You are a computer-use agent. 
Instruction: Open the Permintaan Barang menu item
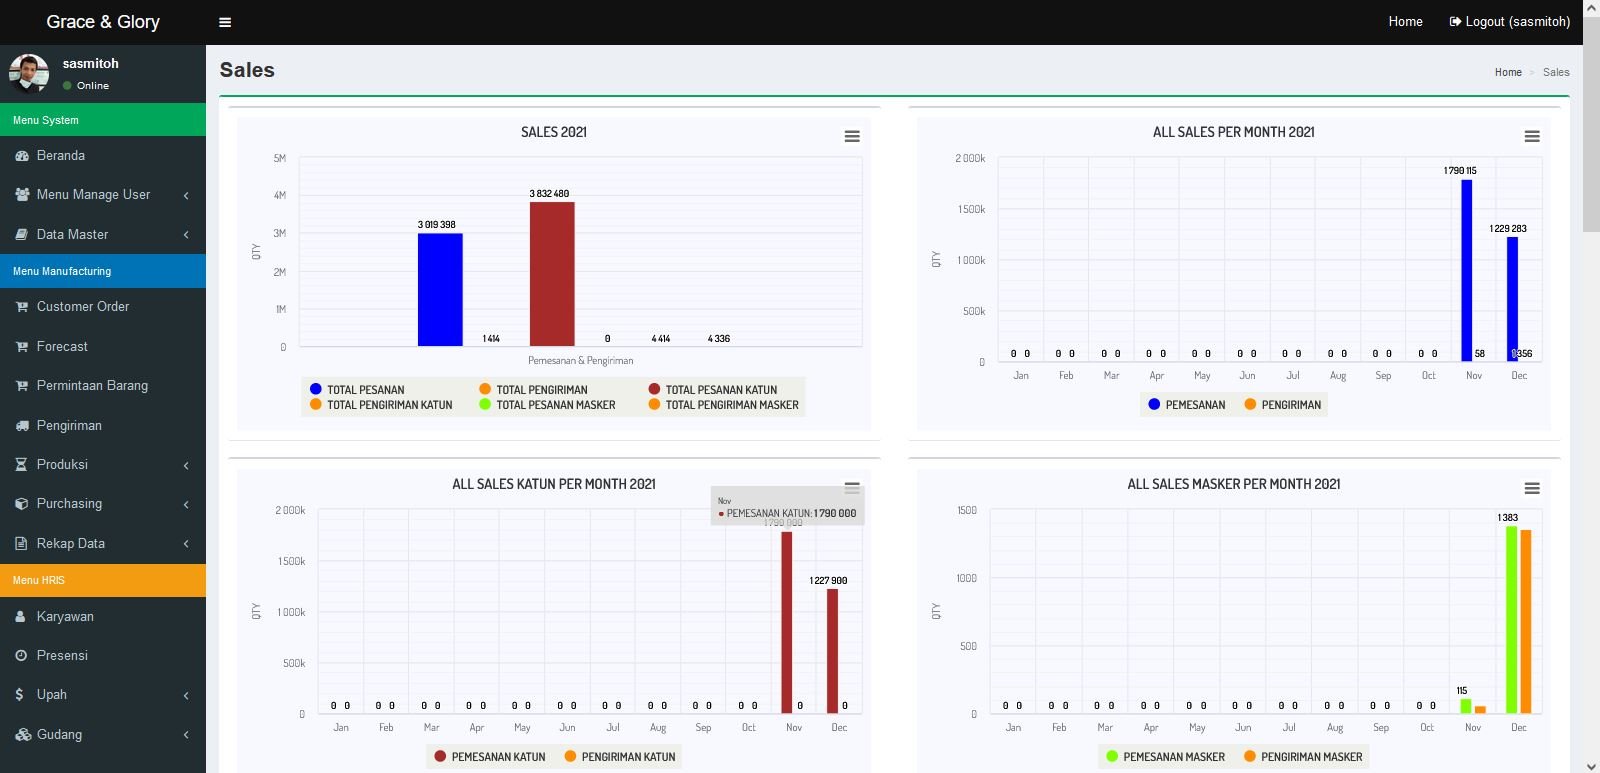click(x=92, y=386)
